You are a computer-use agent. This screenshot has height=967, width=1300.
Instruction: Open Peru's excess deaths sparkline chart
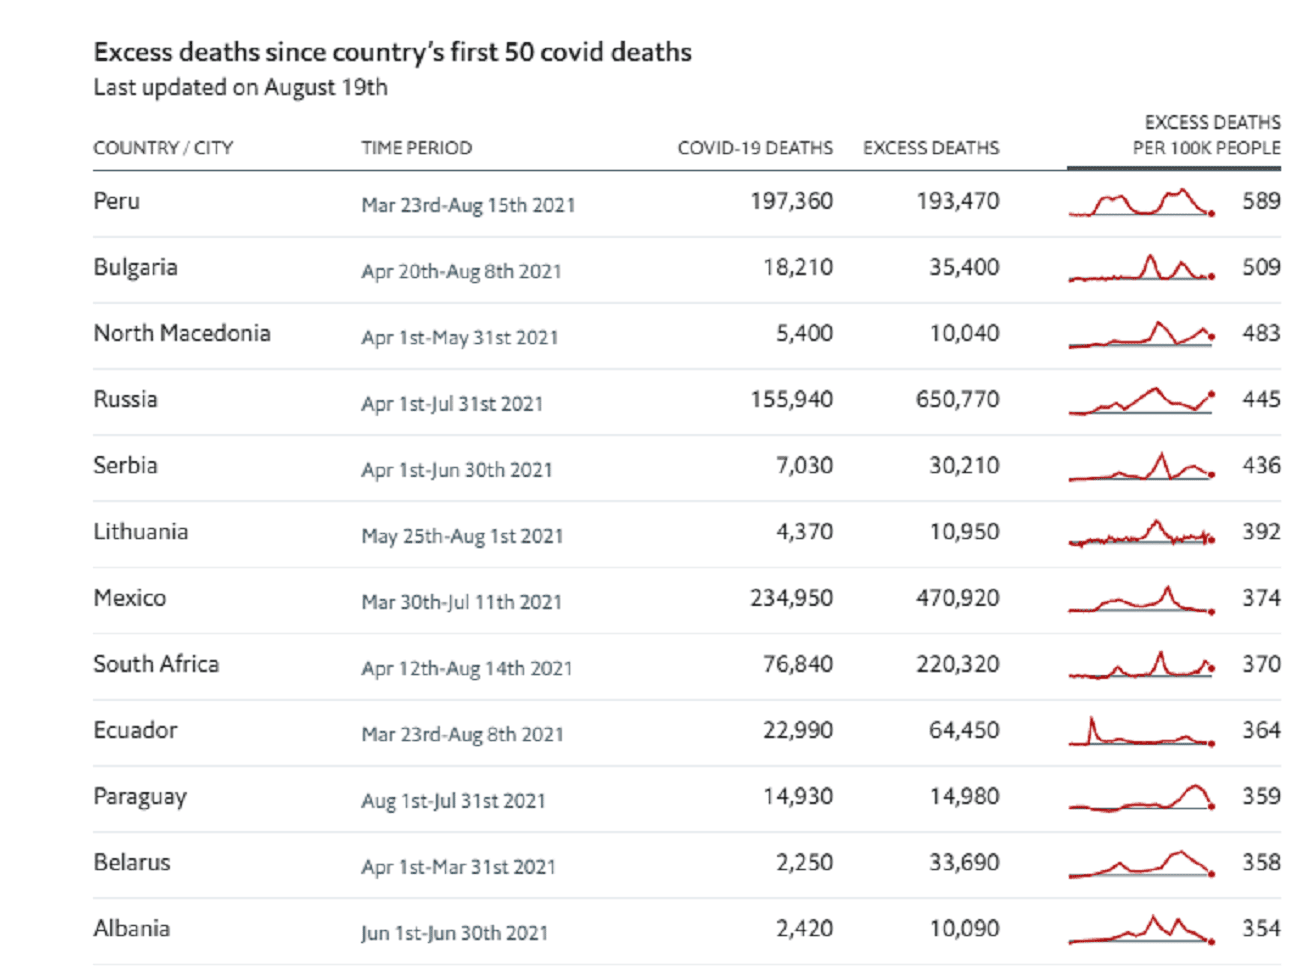[x=1141, y=203]
